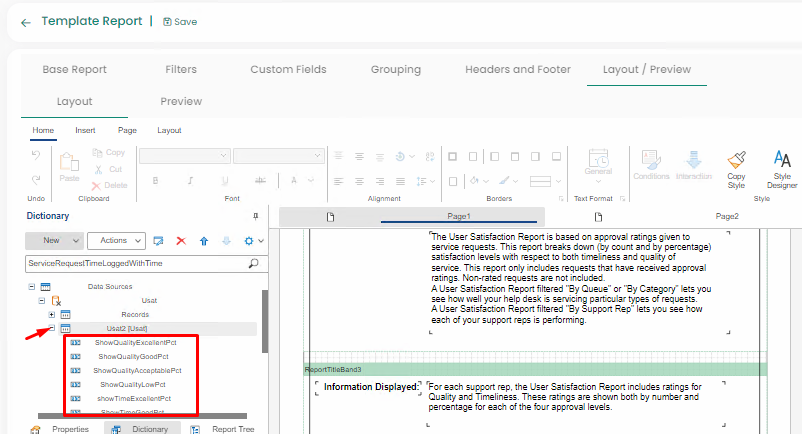Viewport: 802px width, 434px height.
Task: Switch to the Custom Fields tab
Action: click(288, 69)
